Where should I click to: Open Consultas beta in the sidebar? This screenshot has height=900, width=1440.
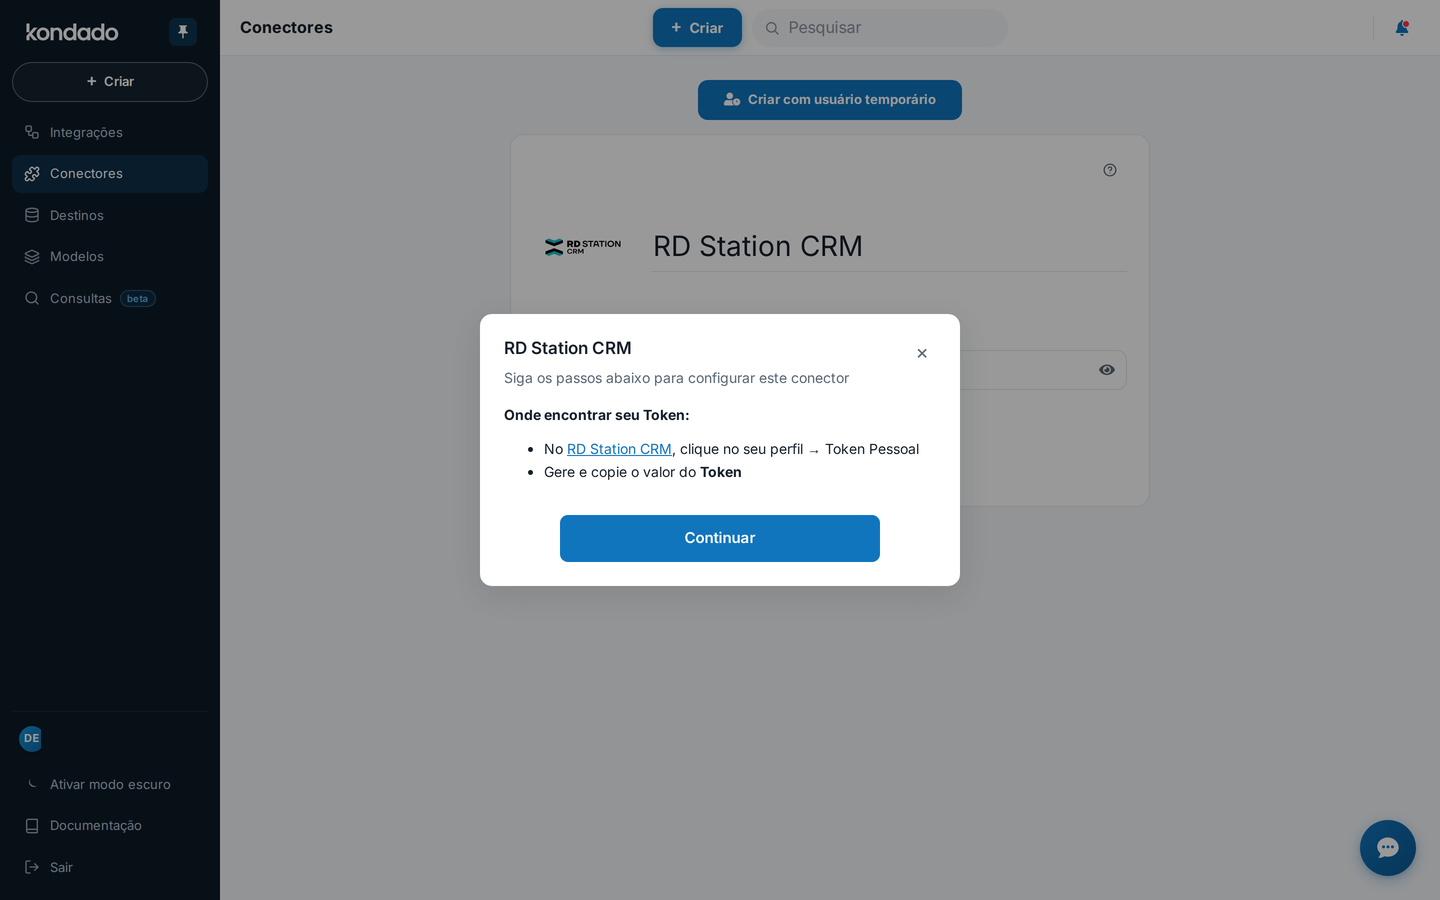tap(110, 298)
